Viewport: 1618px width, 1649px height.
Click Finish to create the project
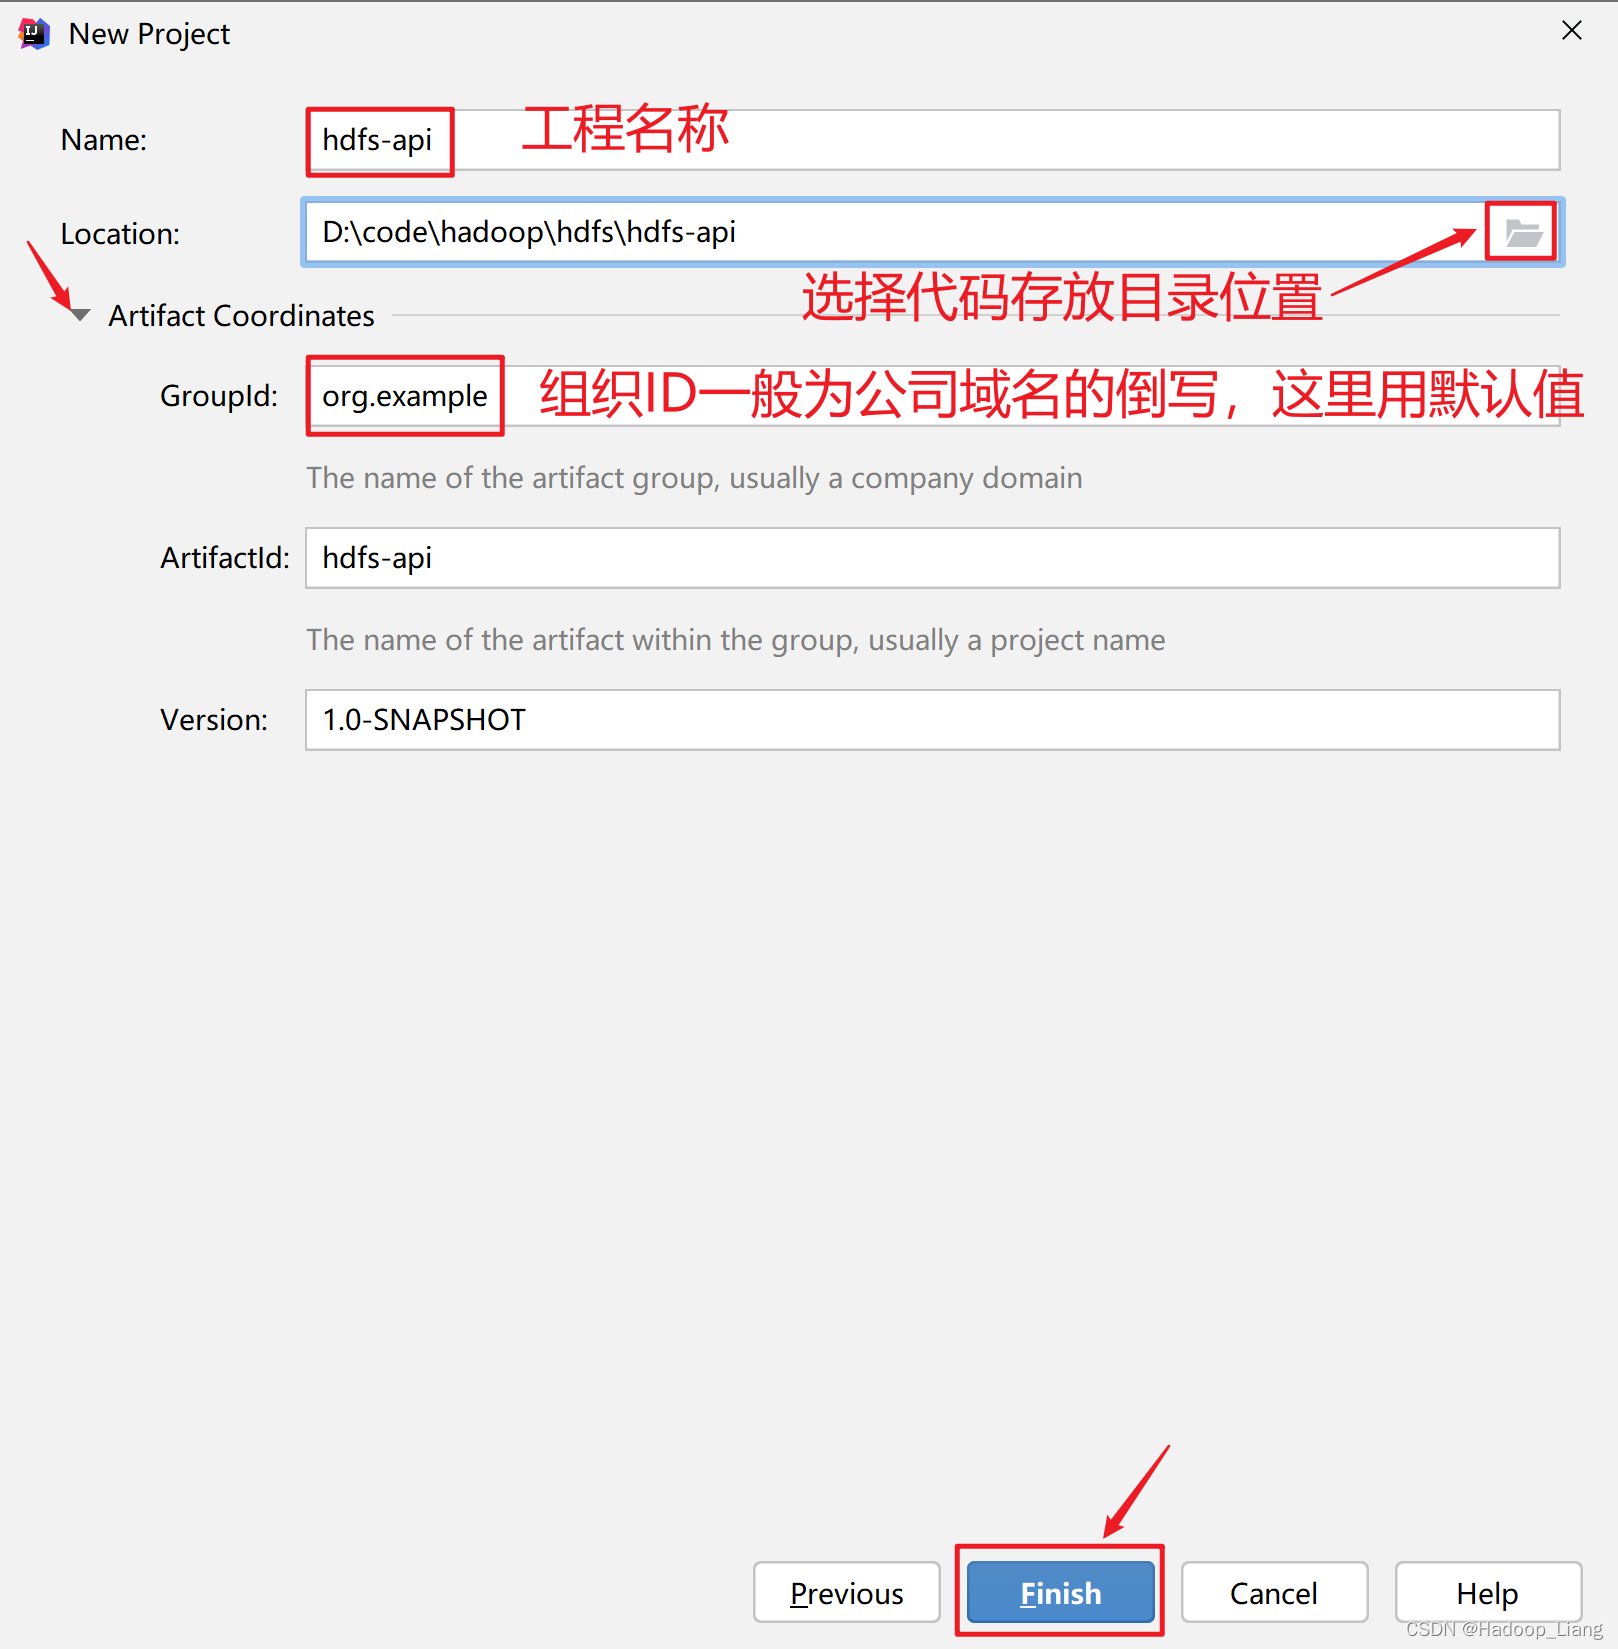[1061, 1592]
